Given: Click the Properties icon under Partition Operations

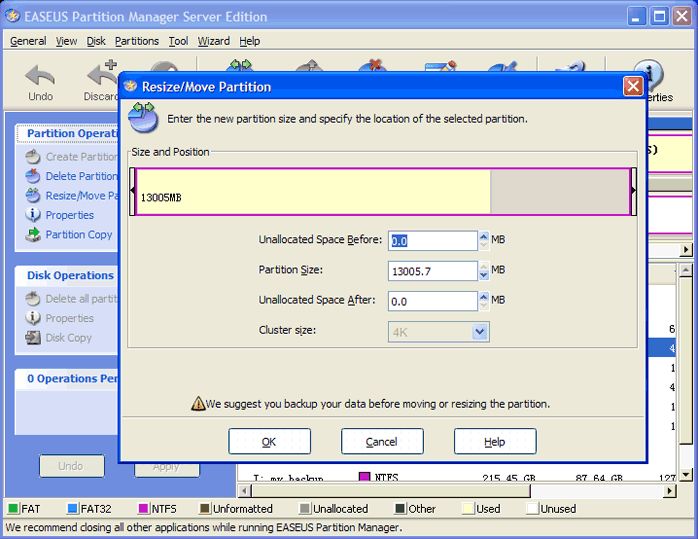Looking at the screenshot, I should click(x=33, y=215).
